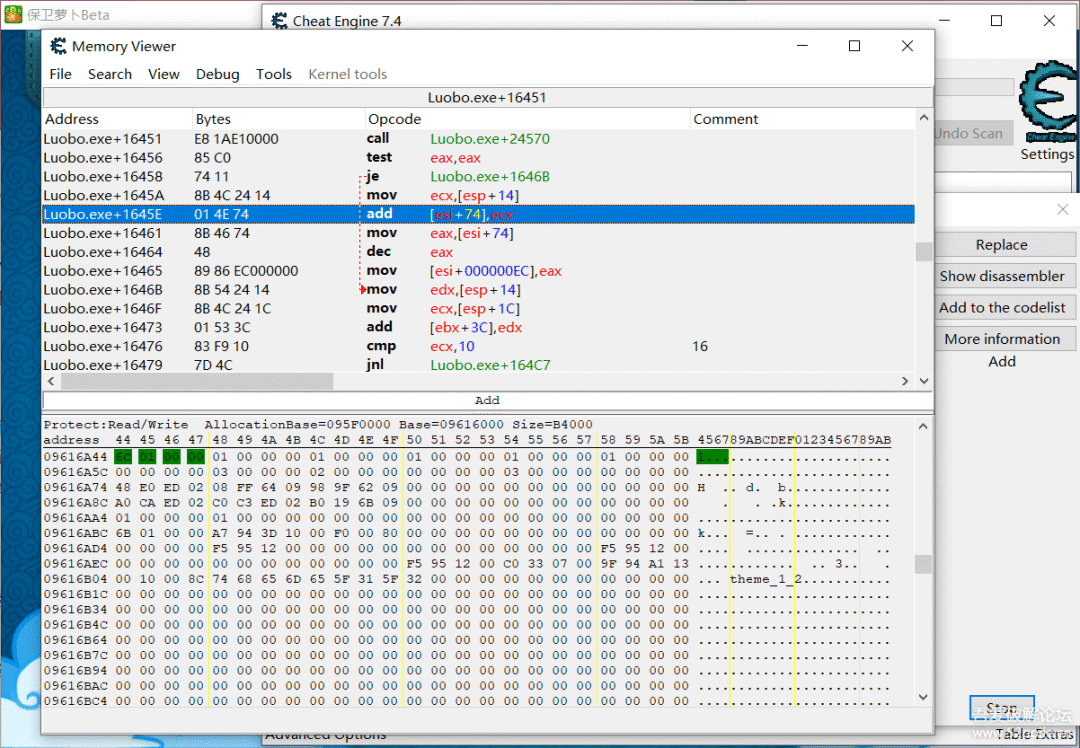Select the je Luobo.exe+1646B row

click(x=478, y=176)
